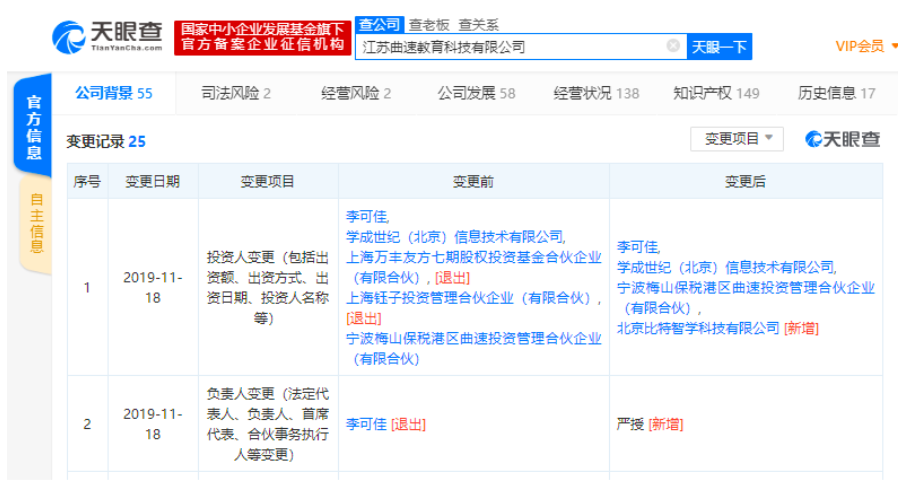Click the red 国家中小企业发展基金旗下 banner
898x482 pixels.
263,38
